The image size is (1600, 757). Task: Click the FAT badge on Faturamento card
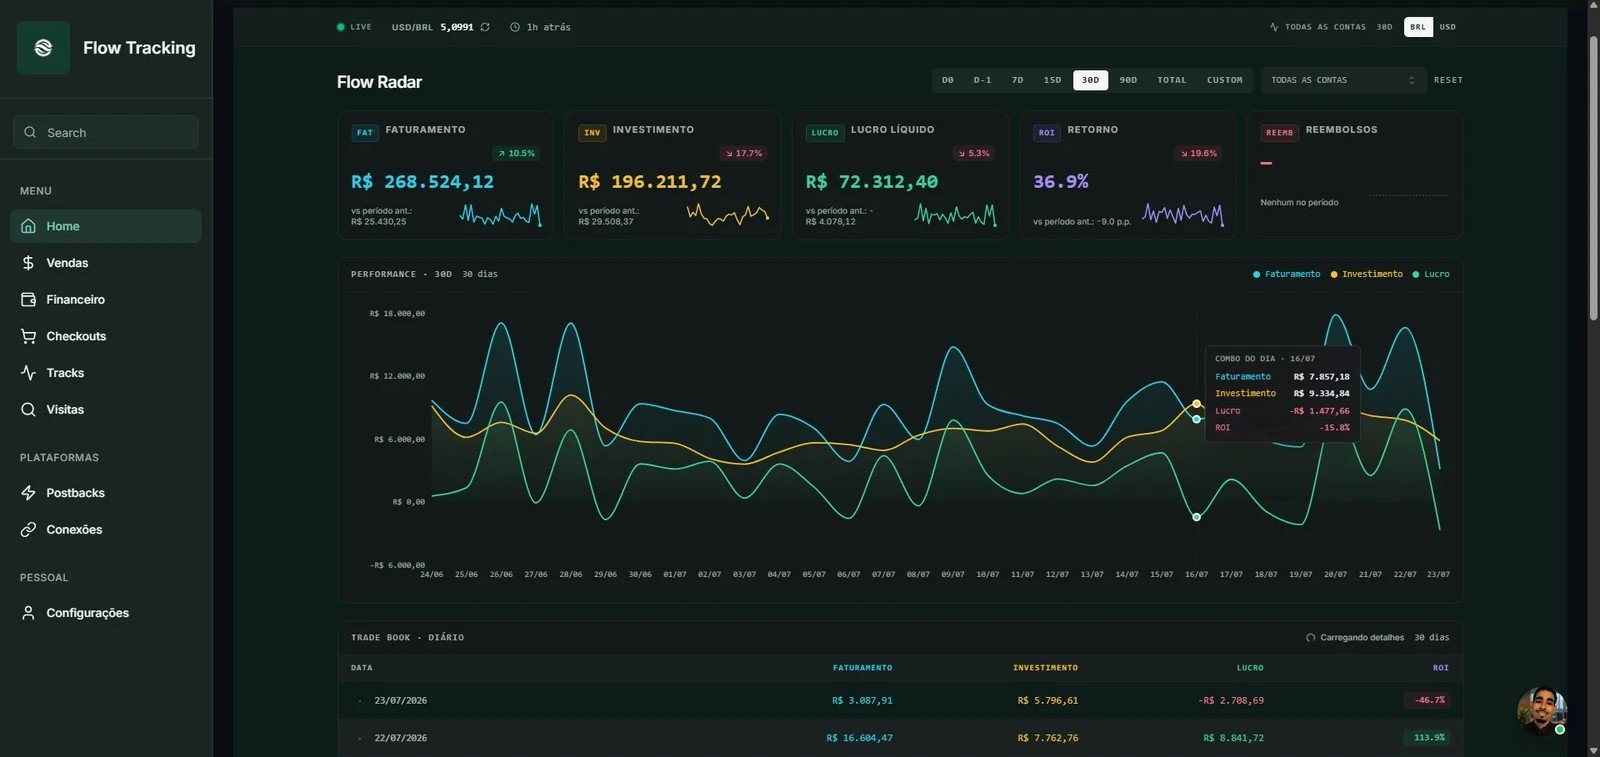click(365, 132)
